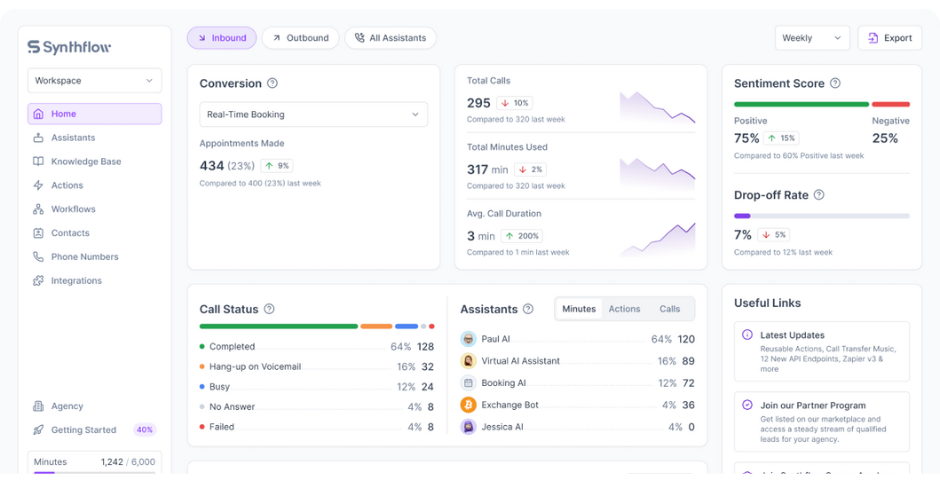Image resolution: width=940 pixels, height=483 pixels.
Task: Click the red Negative sentiment bar
Action: click(891, 104)
